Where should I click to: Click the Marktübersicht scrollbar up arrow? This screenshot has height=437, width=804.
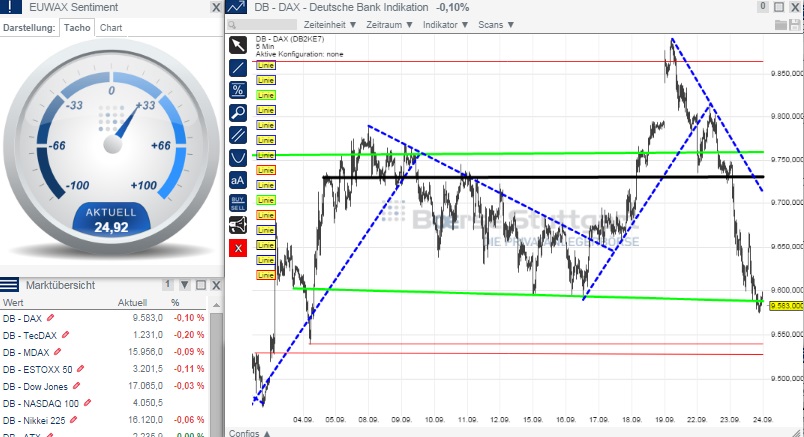click(x=216, y=305)
